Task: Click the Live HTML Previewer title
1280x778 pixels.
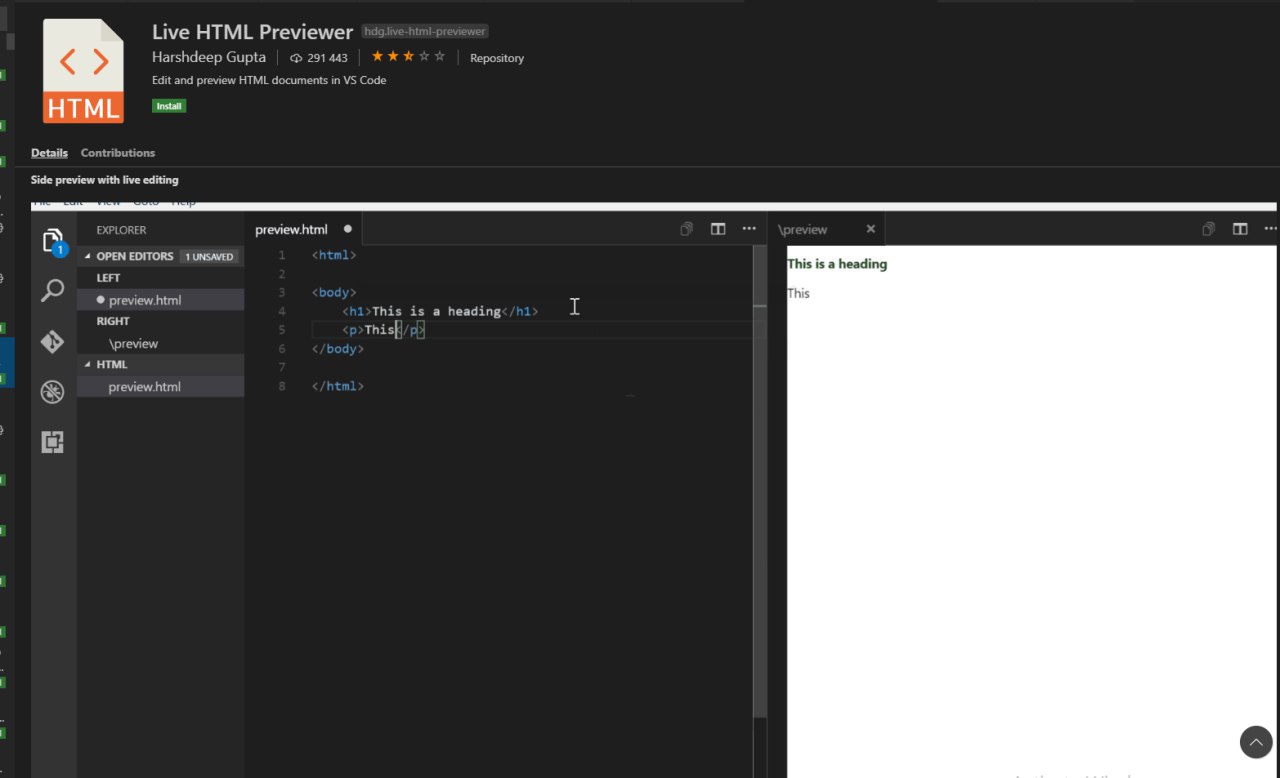Action: pyautogui.click(x=253, y=32)
